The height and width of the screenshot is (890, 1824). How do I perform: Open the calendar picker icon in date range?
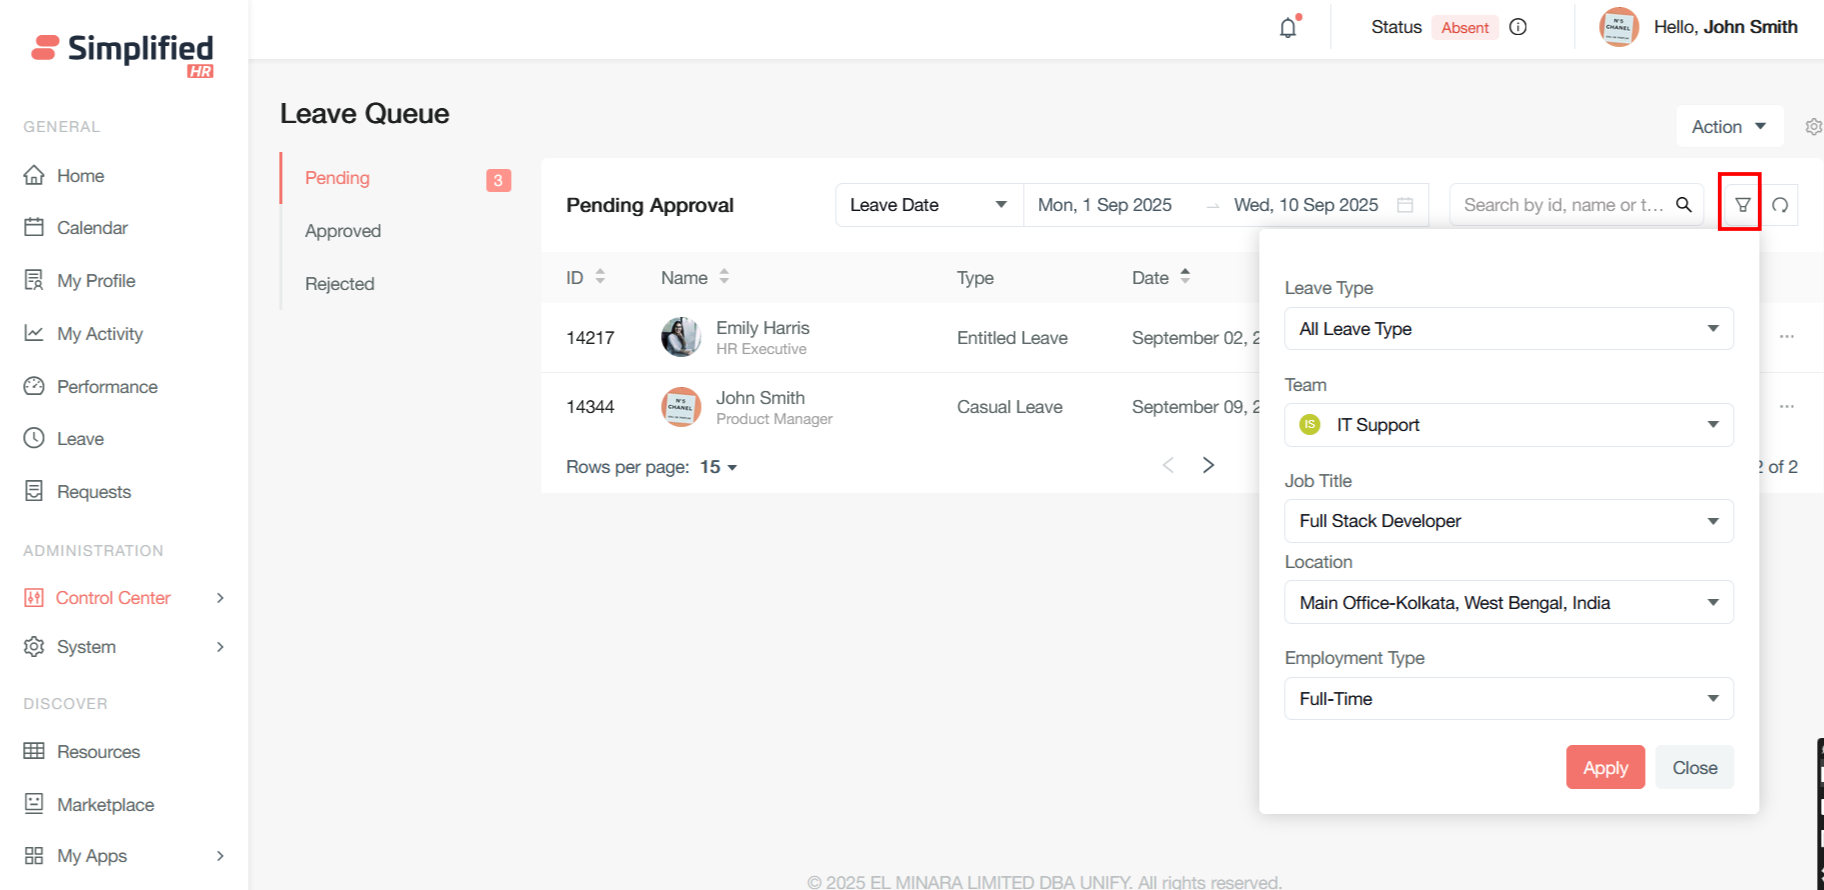click(1405, 205)
